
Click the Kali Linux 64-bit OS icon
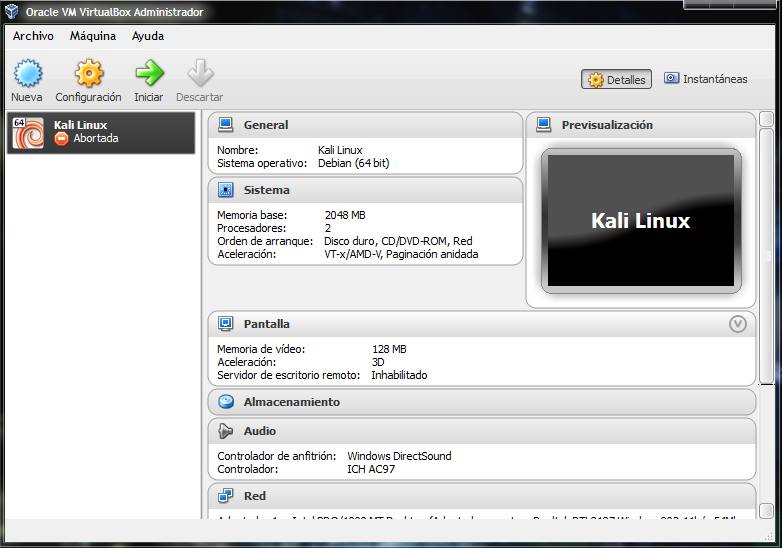28,133
